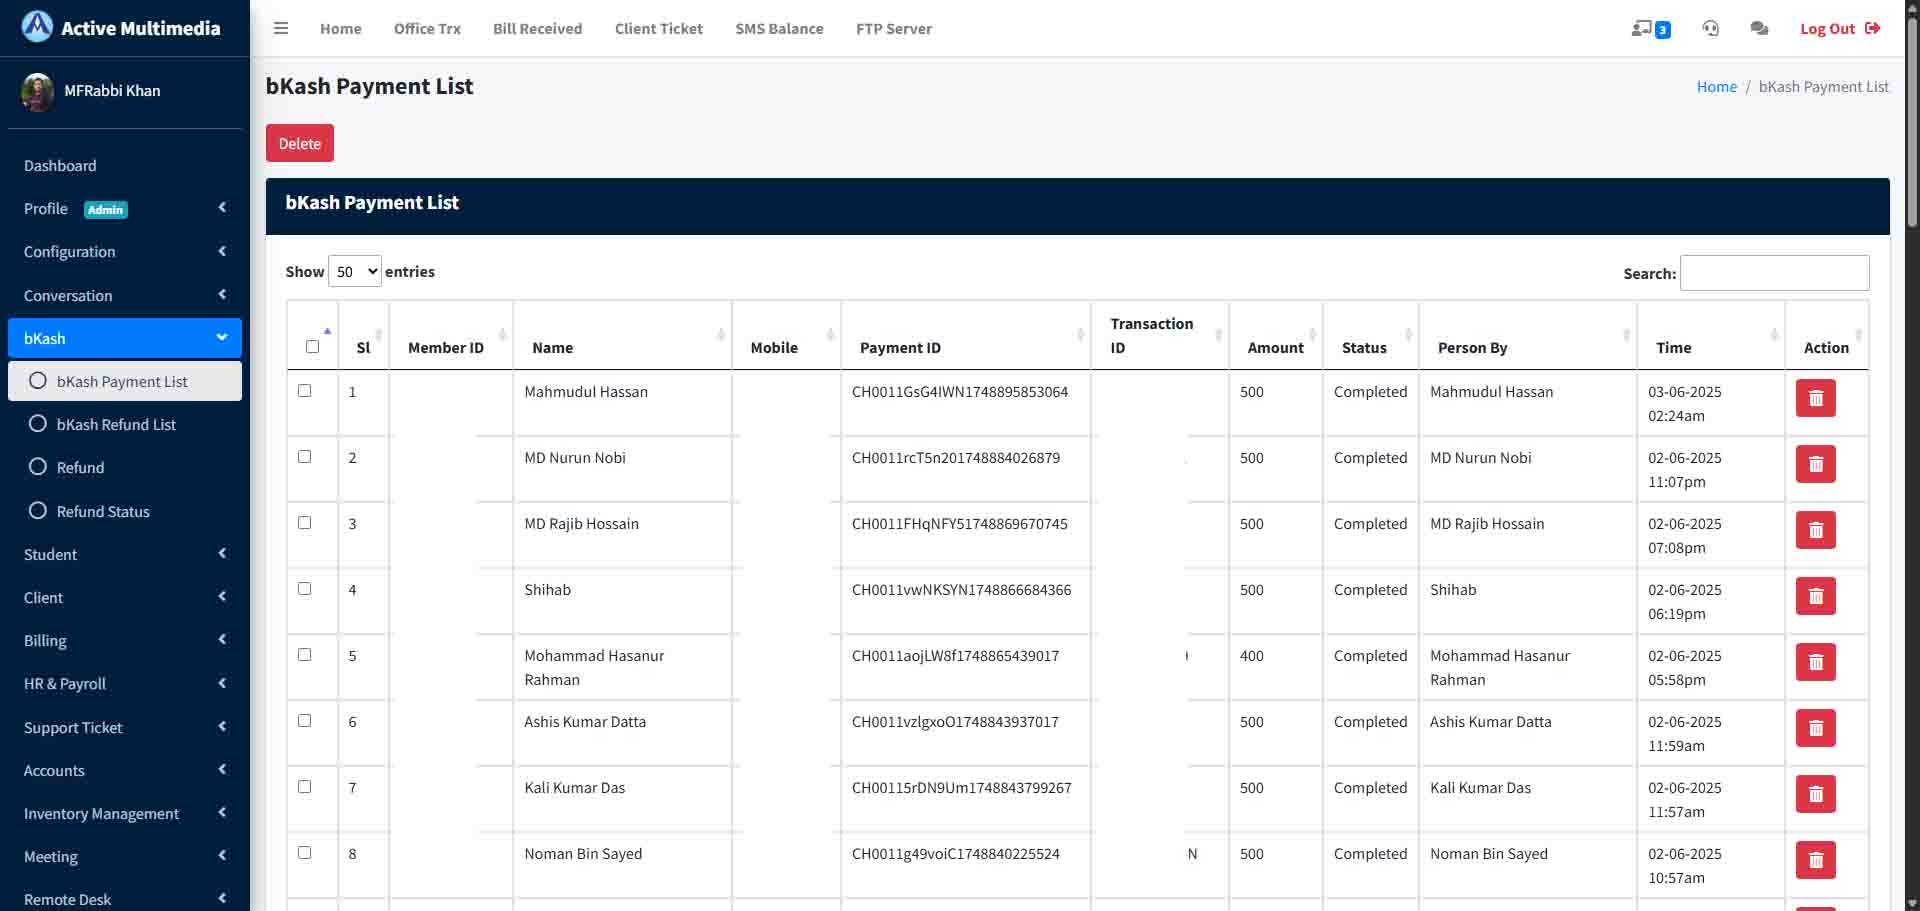Screen dimensions: 1920x911
Task: Delete Mohammad Hasanur Rahman payment via trash icon
Action: [x=1816, y=662]
